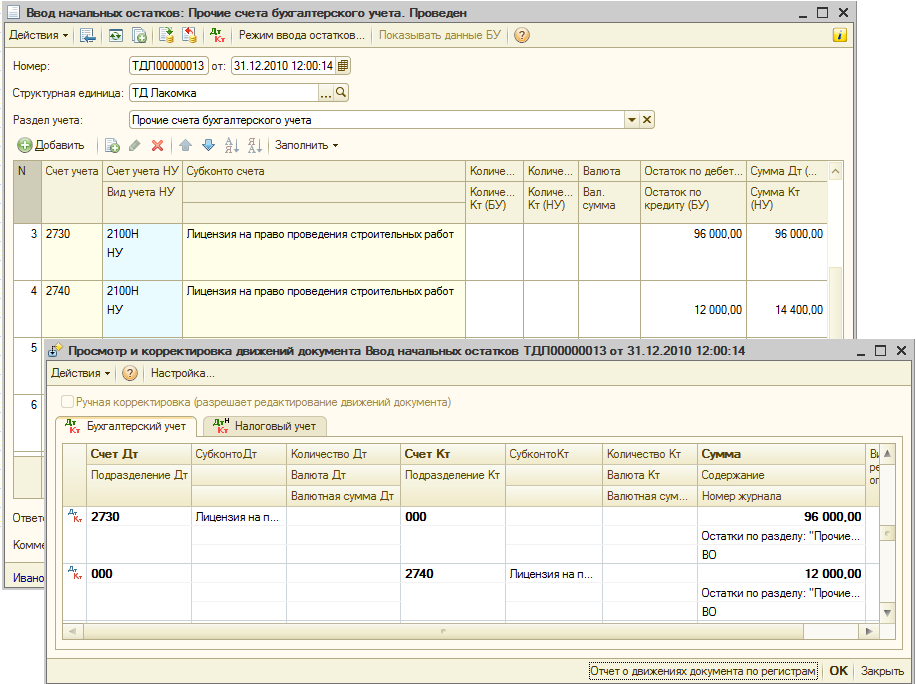This screenshot has height=684, width=916.
Task: Move row down with blue arrow icon
Action: [x=208, y=145]
